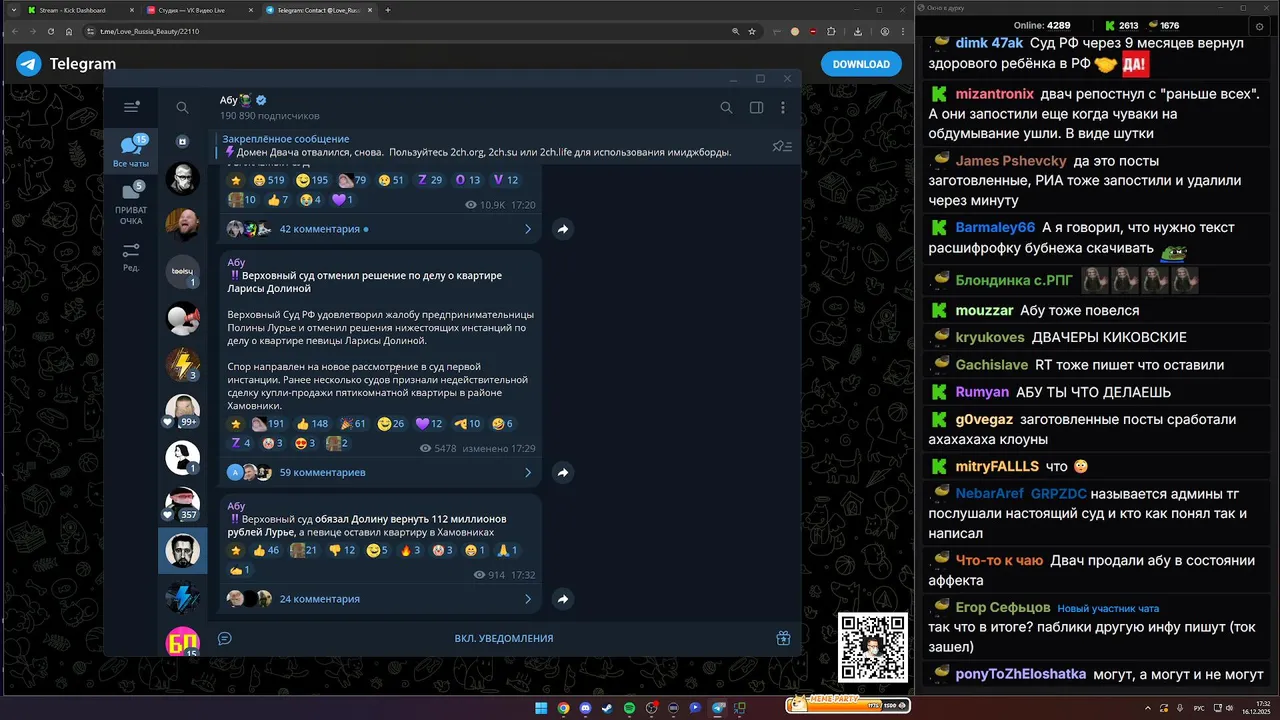
Task: Bookmark this page with star icon
Action: point(752,31)
